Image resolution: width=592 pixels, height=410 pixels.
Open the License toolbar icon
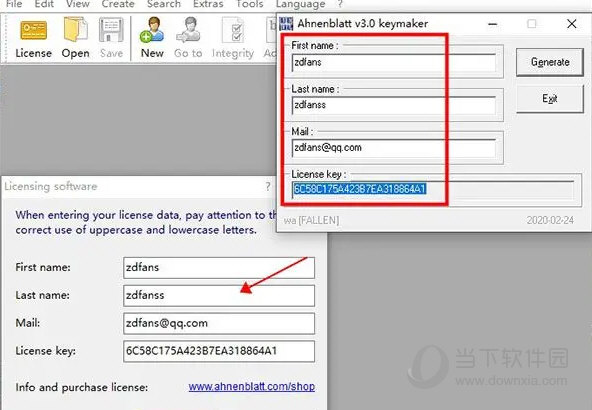pyautogui.click(x=33, y=38)
